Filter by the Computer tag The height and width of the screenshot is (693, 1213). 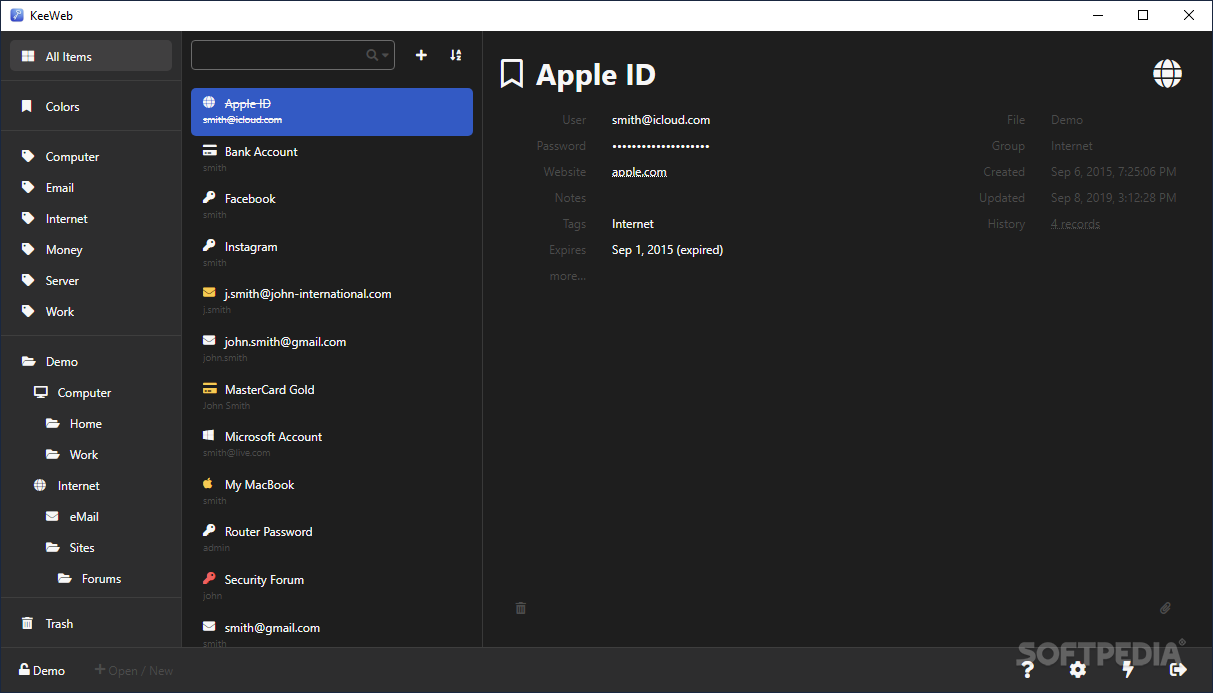click(x=91, y=157)
